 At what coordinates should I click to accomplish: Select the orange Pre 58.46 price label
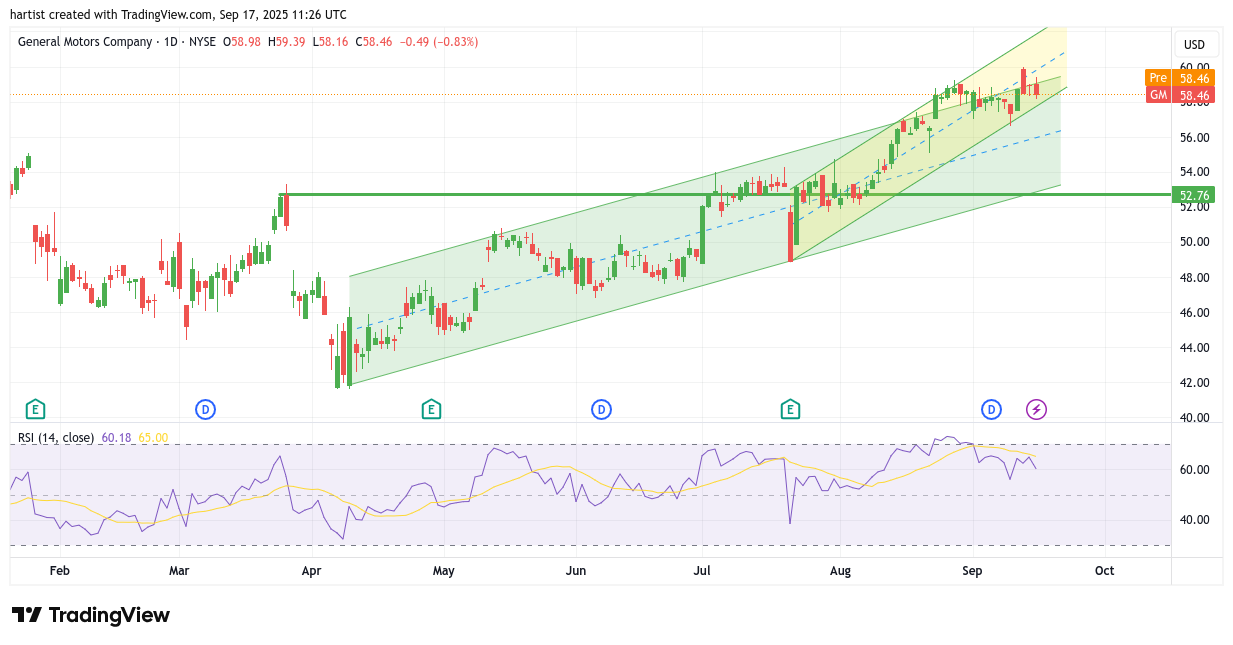[x=1180, y=78]
